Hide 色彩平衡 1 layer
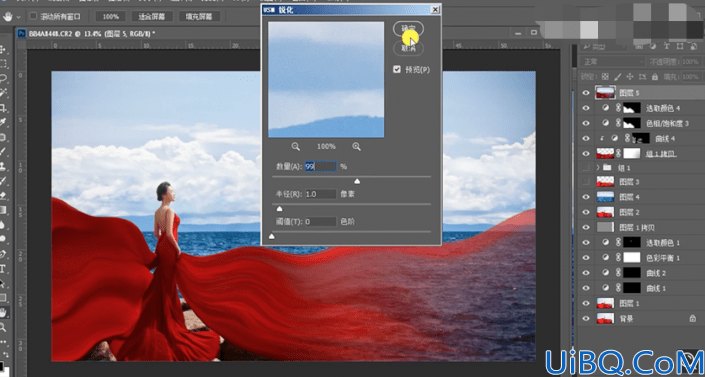 click(585, 258)
